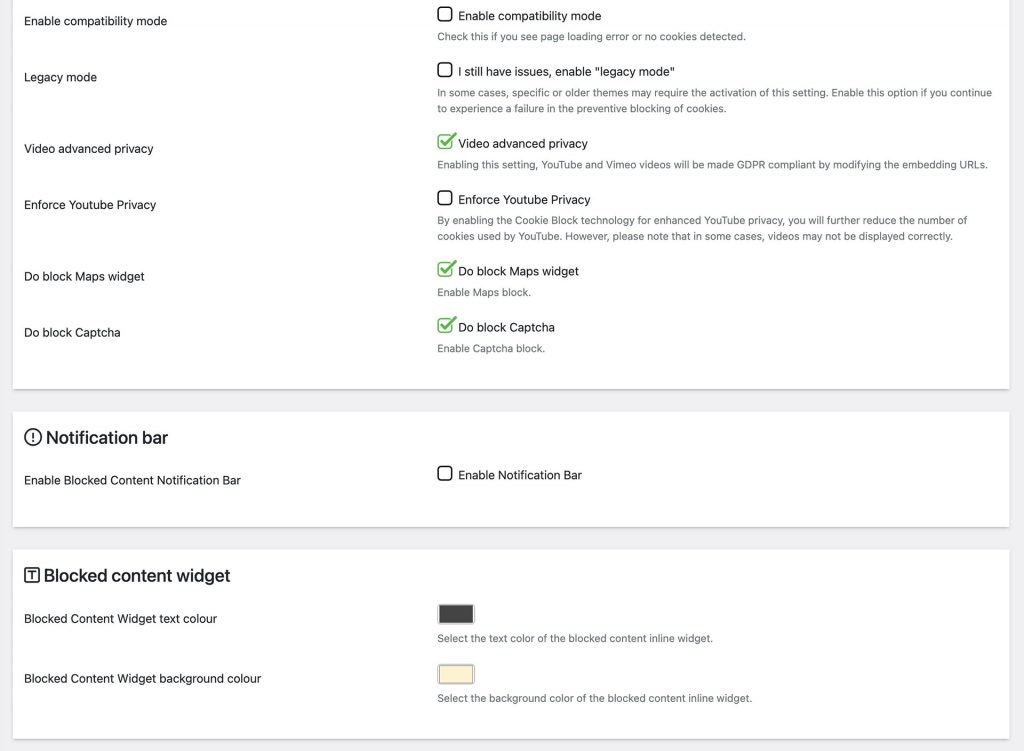This screenshot has height=751, width=1024.
Task: Click the Blocked content widget heading
Action: pos(136,575)
